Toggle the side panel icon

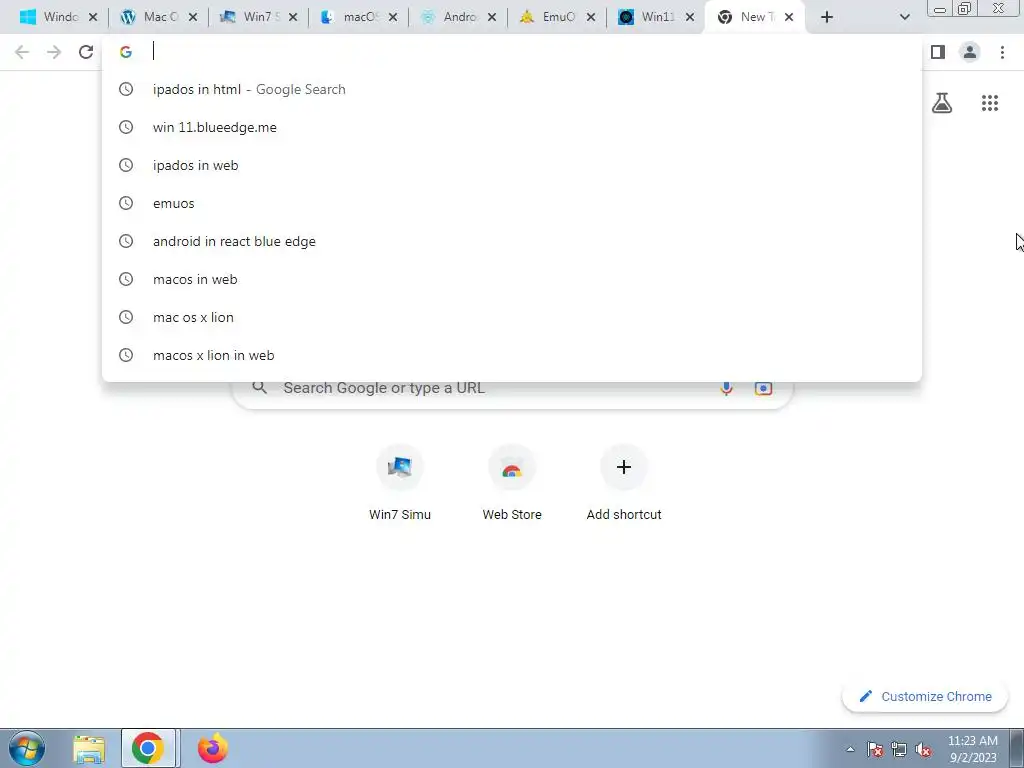pyautogui.click(x=938, y=52)
